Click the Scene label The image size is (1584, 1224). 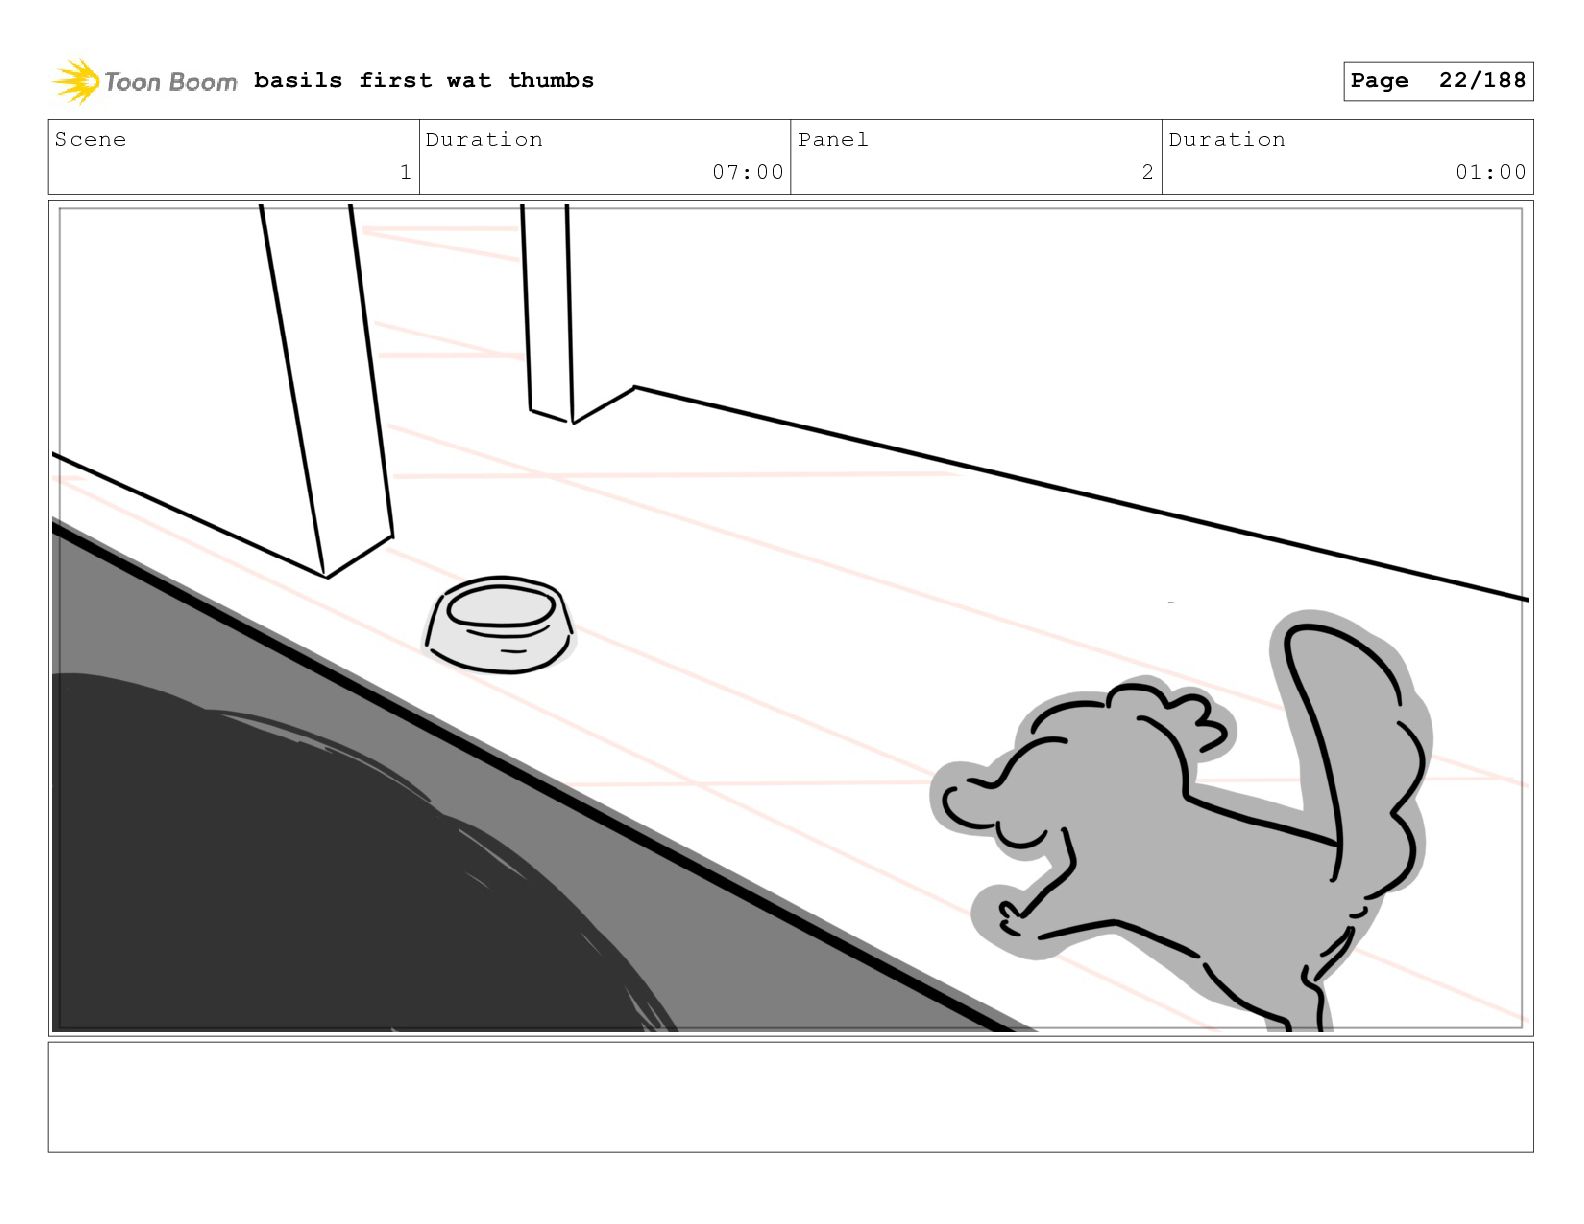[x=90, y=139]
